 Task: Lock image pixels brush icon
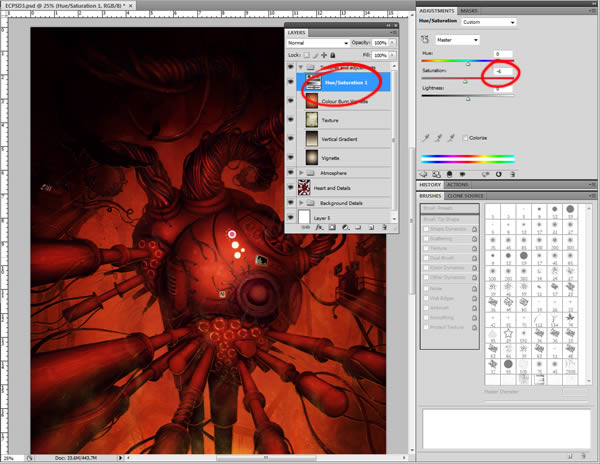pos(315,55)
